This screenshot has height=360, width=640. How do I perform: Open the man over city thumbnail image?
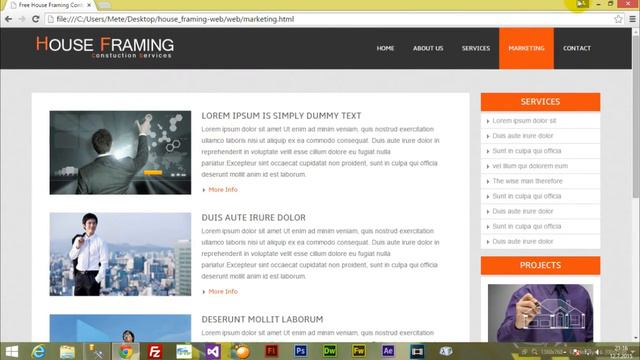120,254
